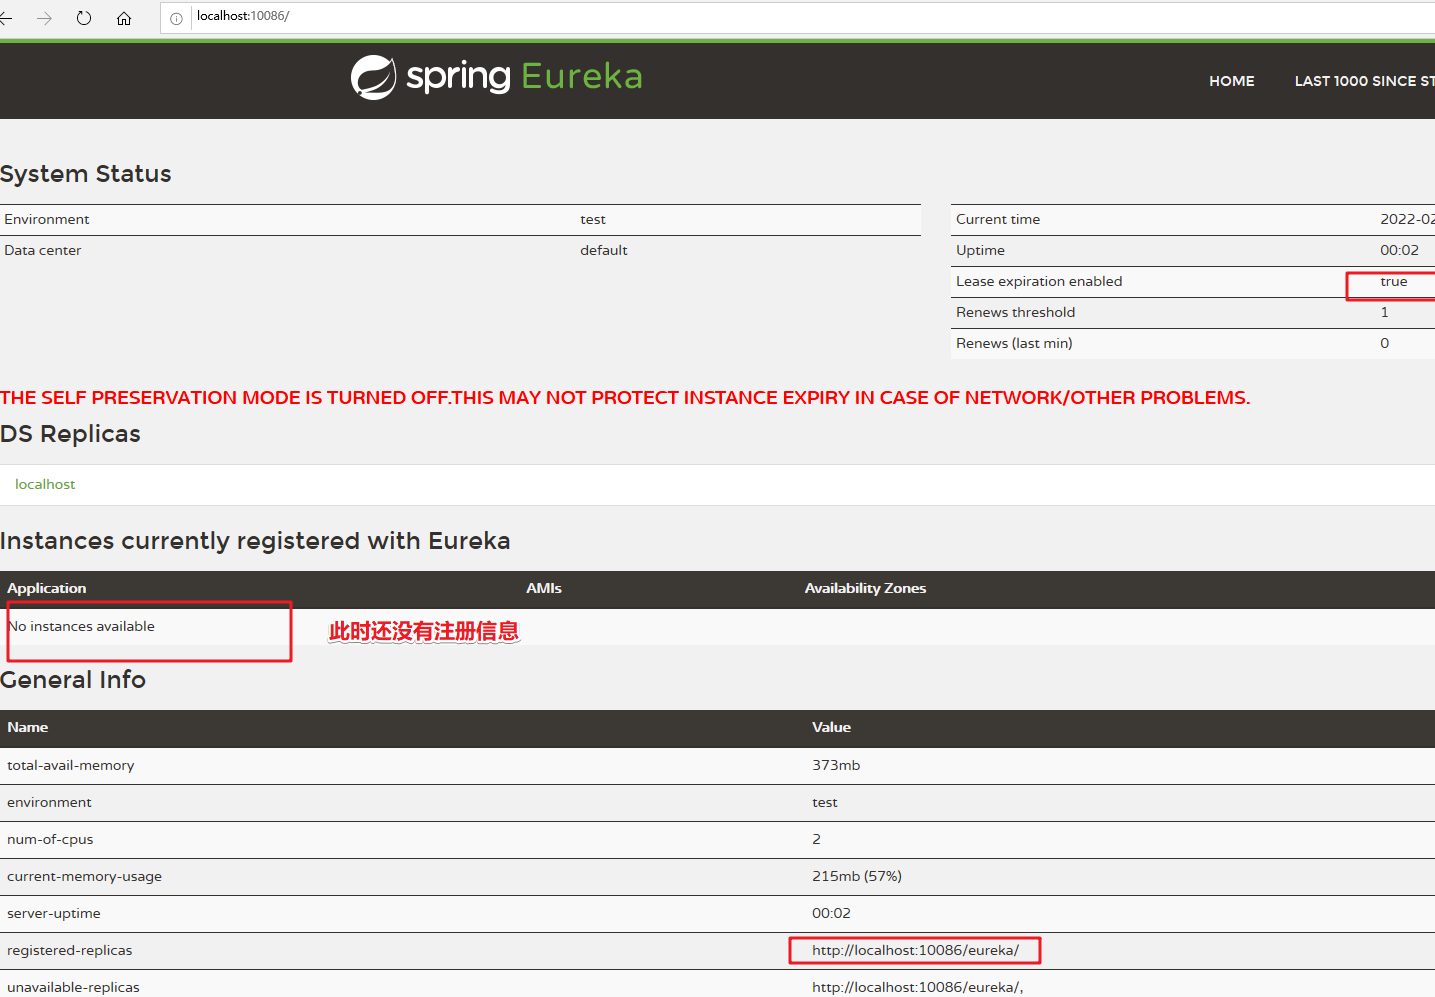
Task: Select the 'true' lease expiration value
Action: [x=1394, y=281]
